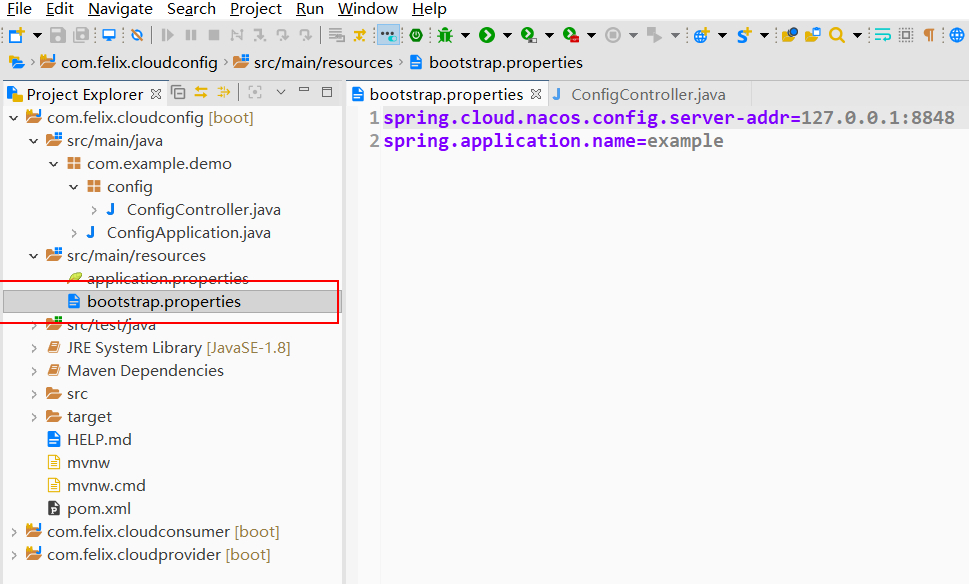This screenshot has height=584, width=969.
Task: Click the Drop to Frame icon
Action: (x=336, y=35)
